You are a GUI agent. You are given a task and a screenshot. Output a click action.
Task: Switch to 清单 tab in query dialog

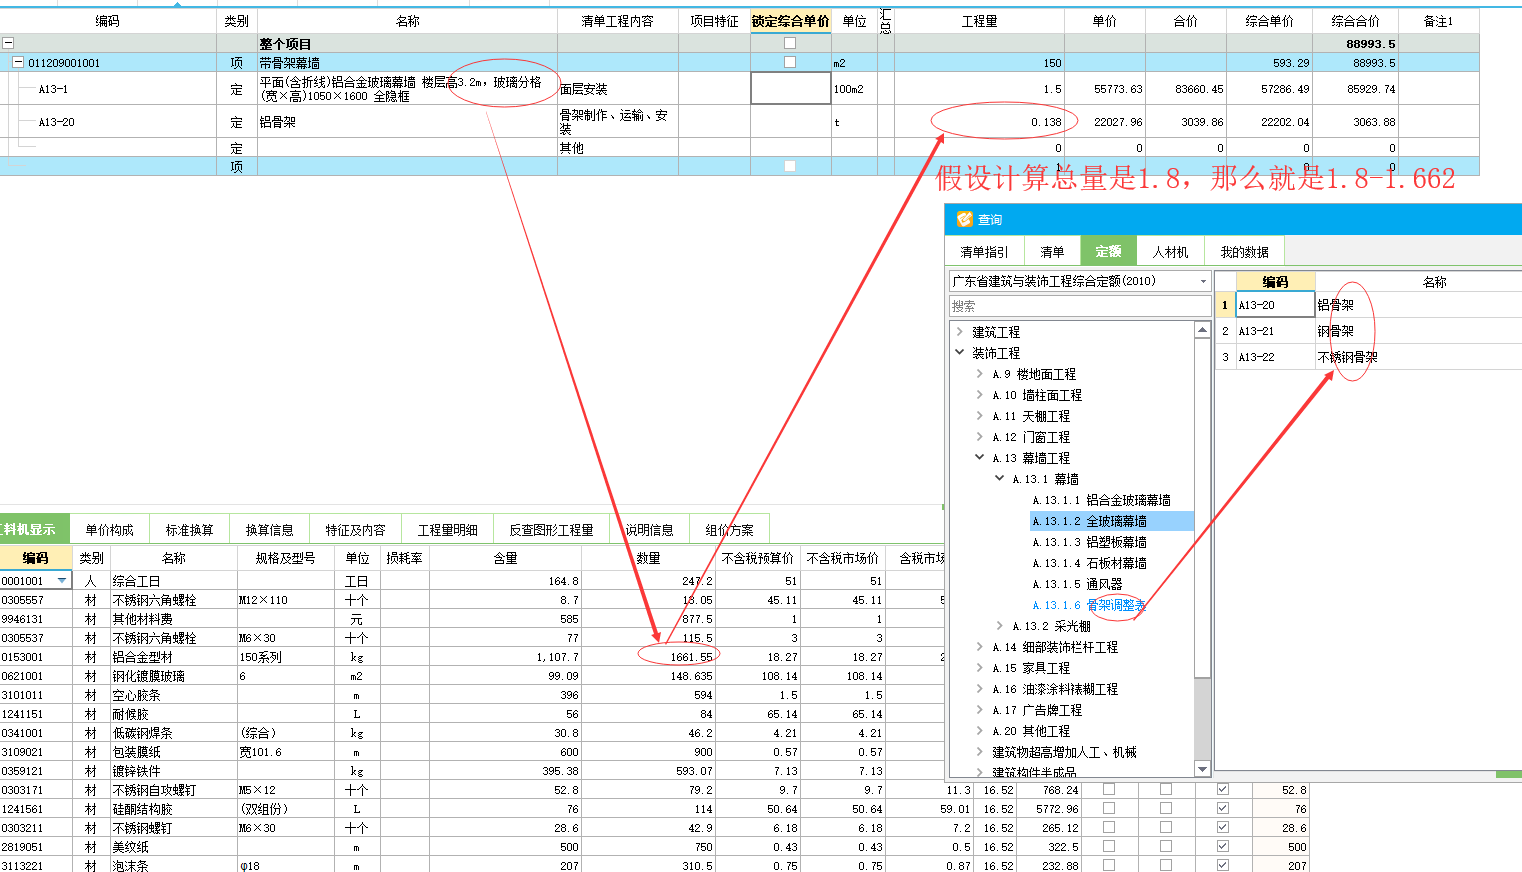coord(1052,252)
